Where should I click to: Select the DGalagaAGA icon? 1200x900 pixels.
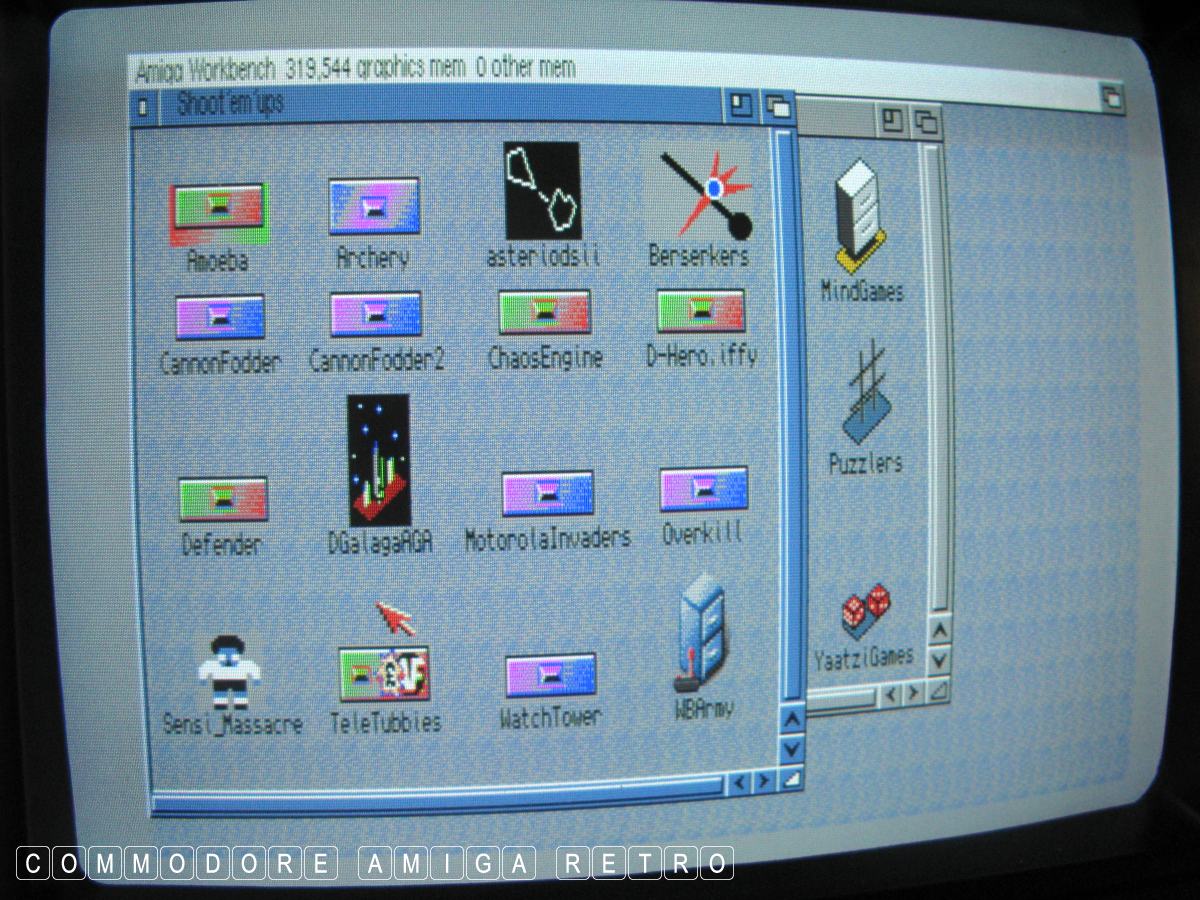[378, 459]
